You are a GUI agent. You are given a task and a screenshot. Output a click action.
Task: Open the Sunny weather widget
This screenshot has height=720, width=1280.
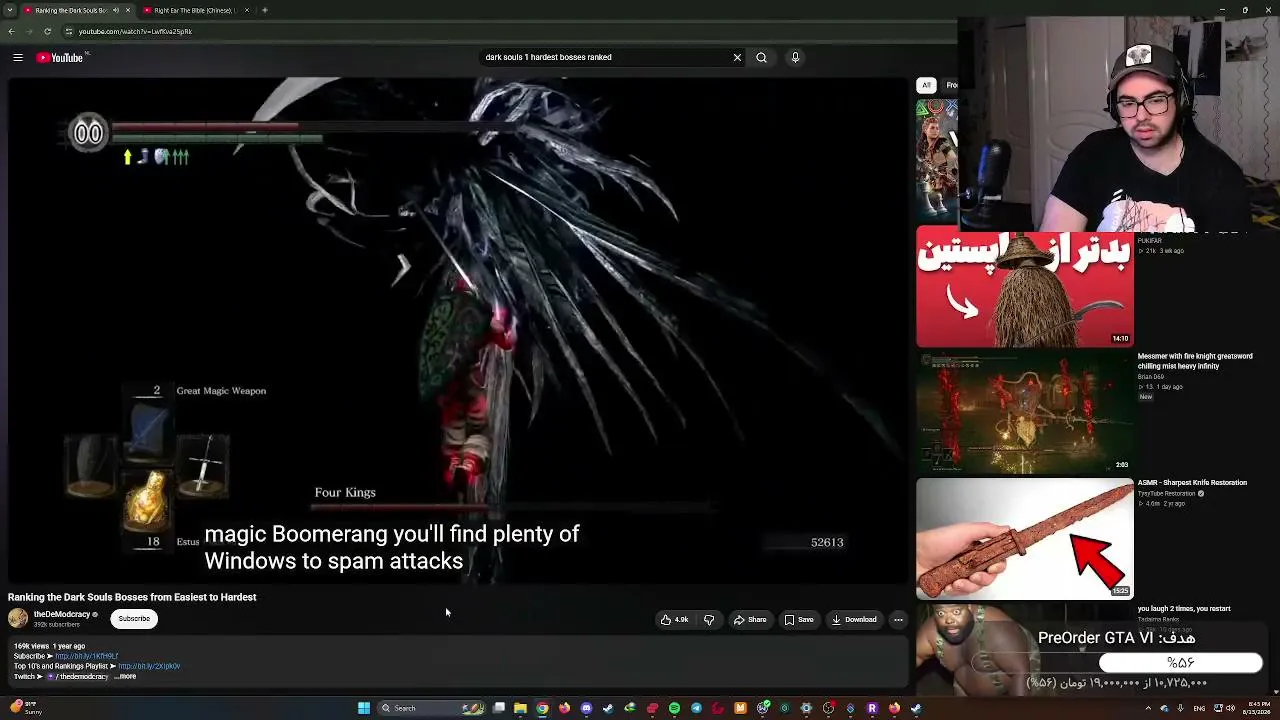coord(26,708)
